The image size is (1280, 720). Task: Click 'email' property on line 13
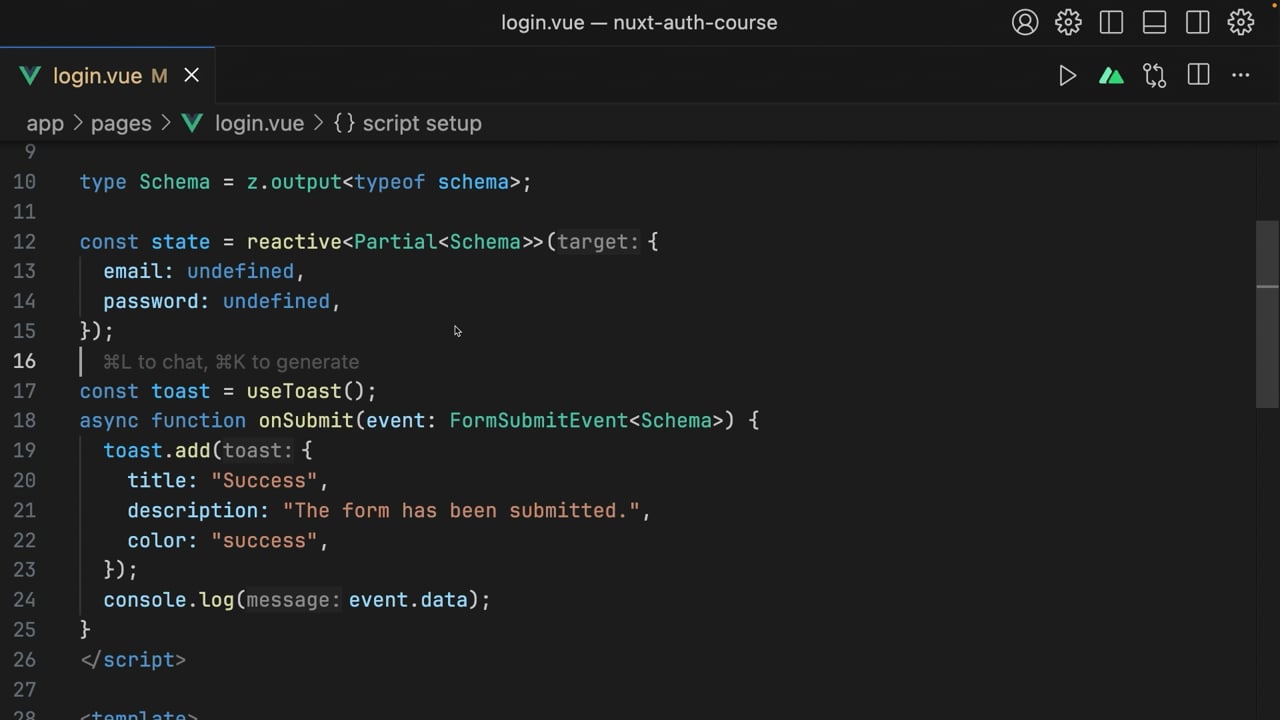tap(133, 272)
